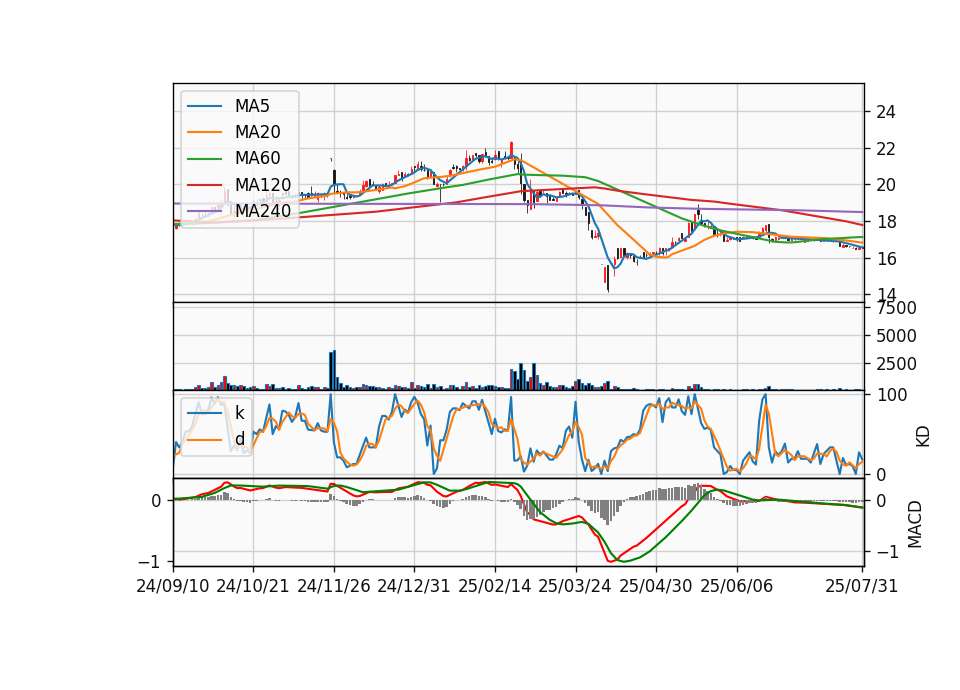
Task: Click the MA120 legend label
Action: coord(263,185)
